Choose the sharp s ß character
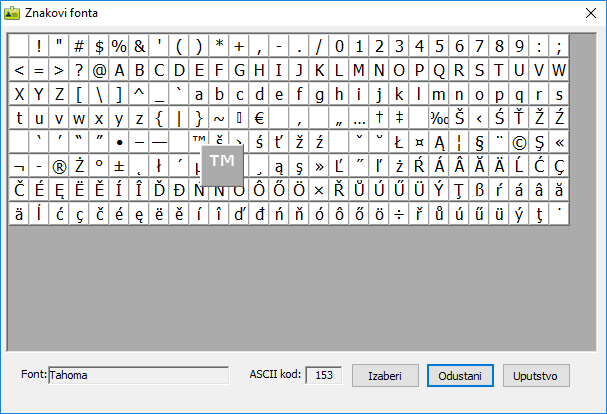 coord(478,189)
